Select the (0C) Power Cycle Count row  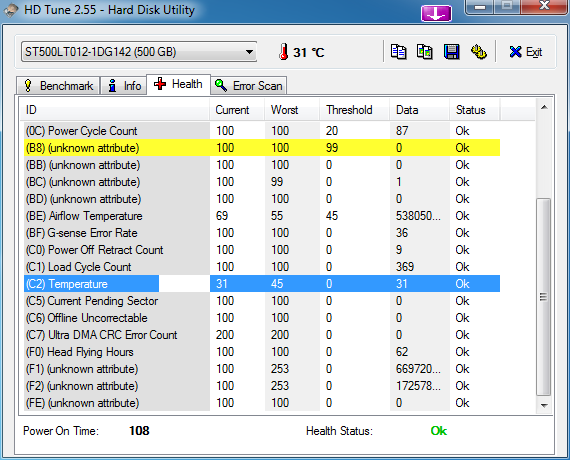262,131
